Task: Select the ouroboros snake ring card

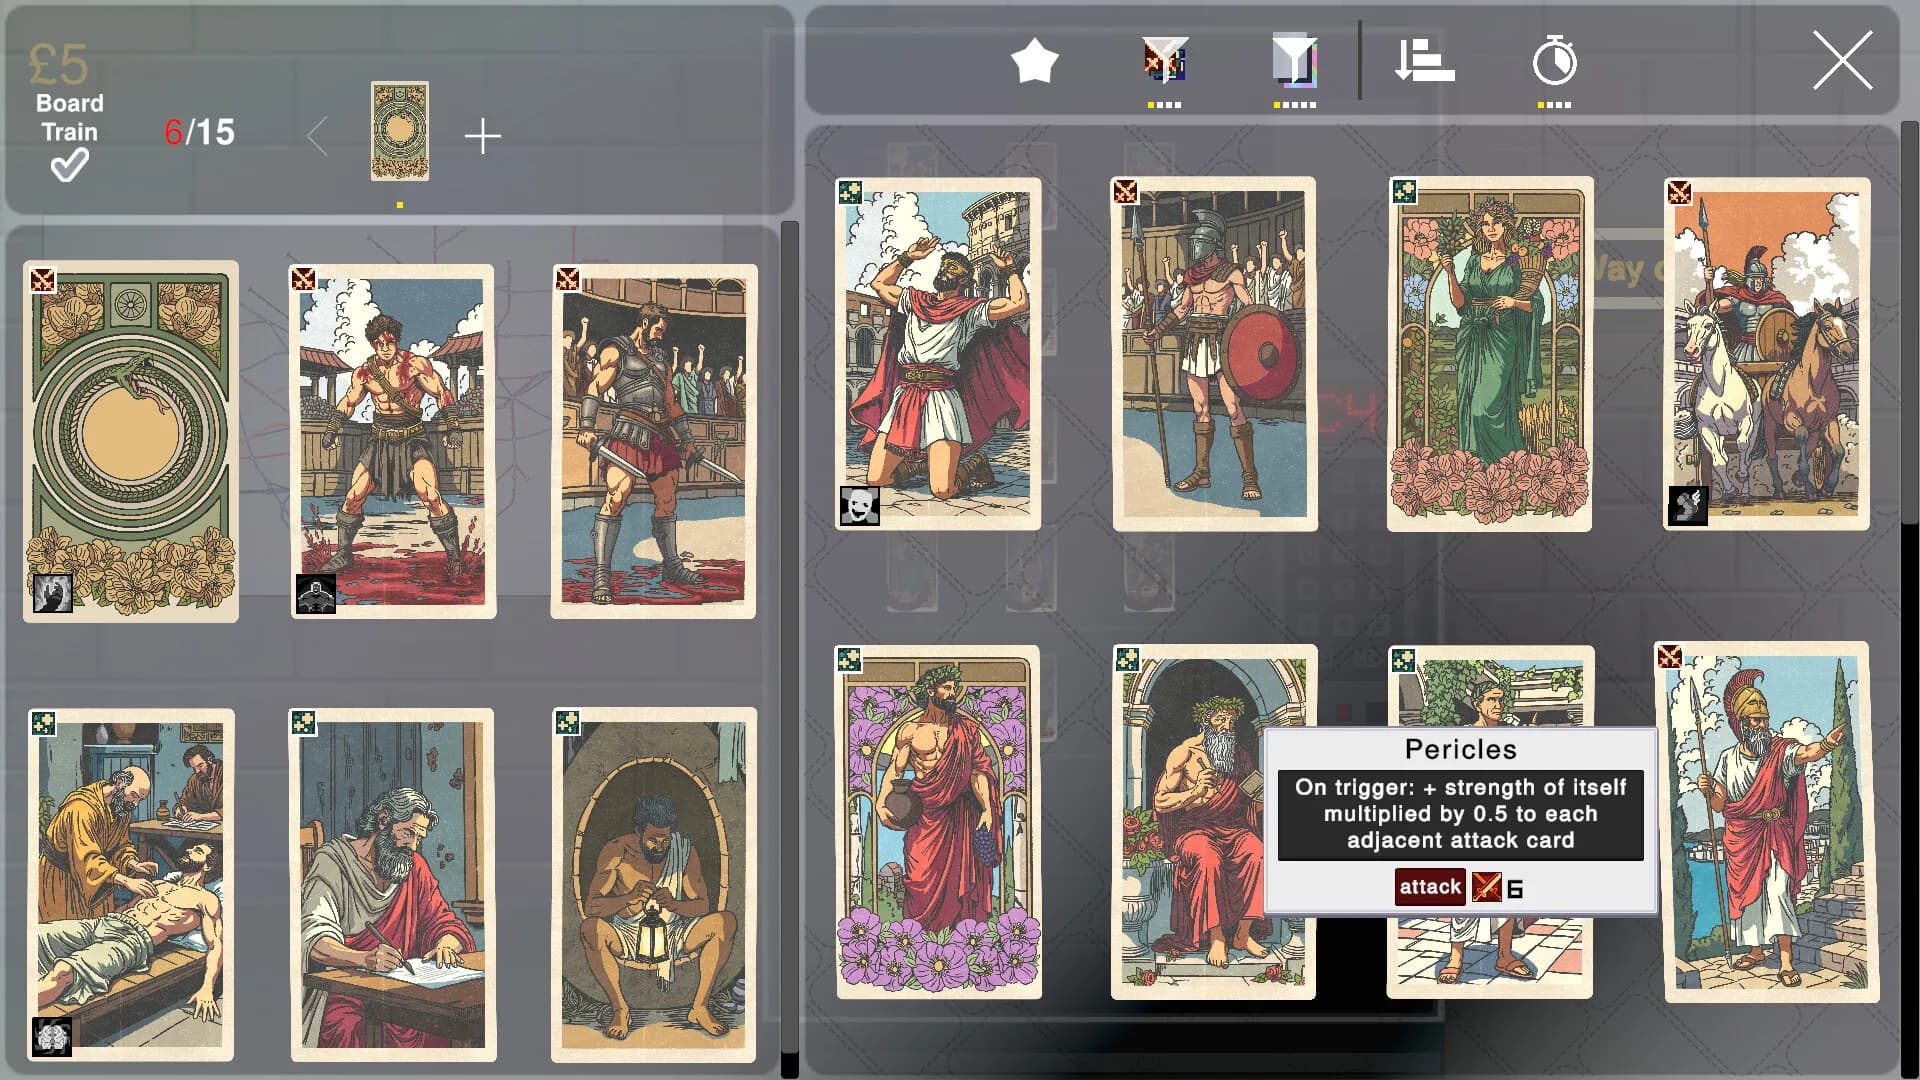Action: coord(131,441)
